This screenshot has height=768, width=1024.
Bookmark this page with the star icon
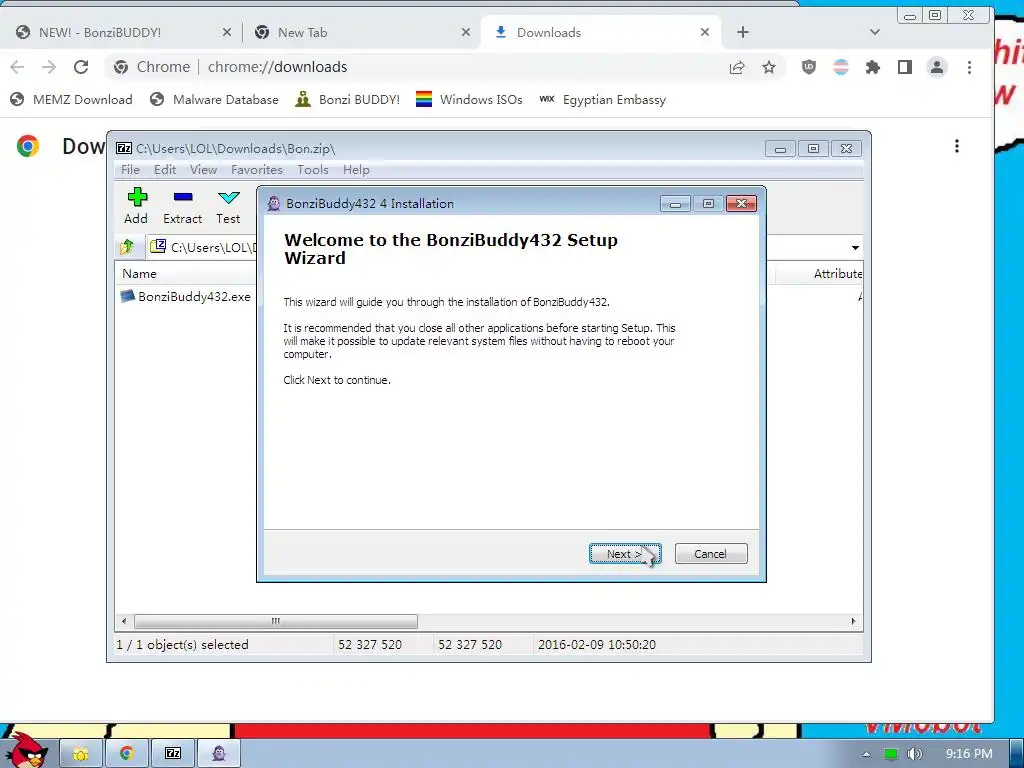pos(769,67)
